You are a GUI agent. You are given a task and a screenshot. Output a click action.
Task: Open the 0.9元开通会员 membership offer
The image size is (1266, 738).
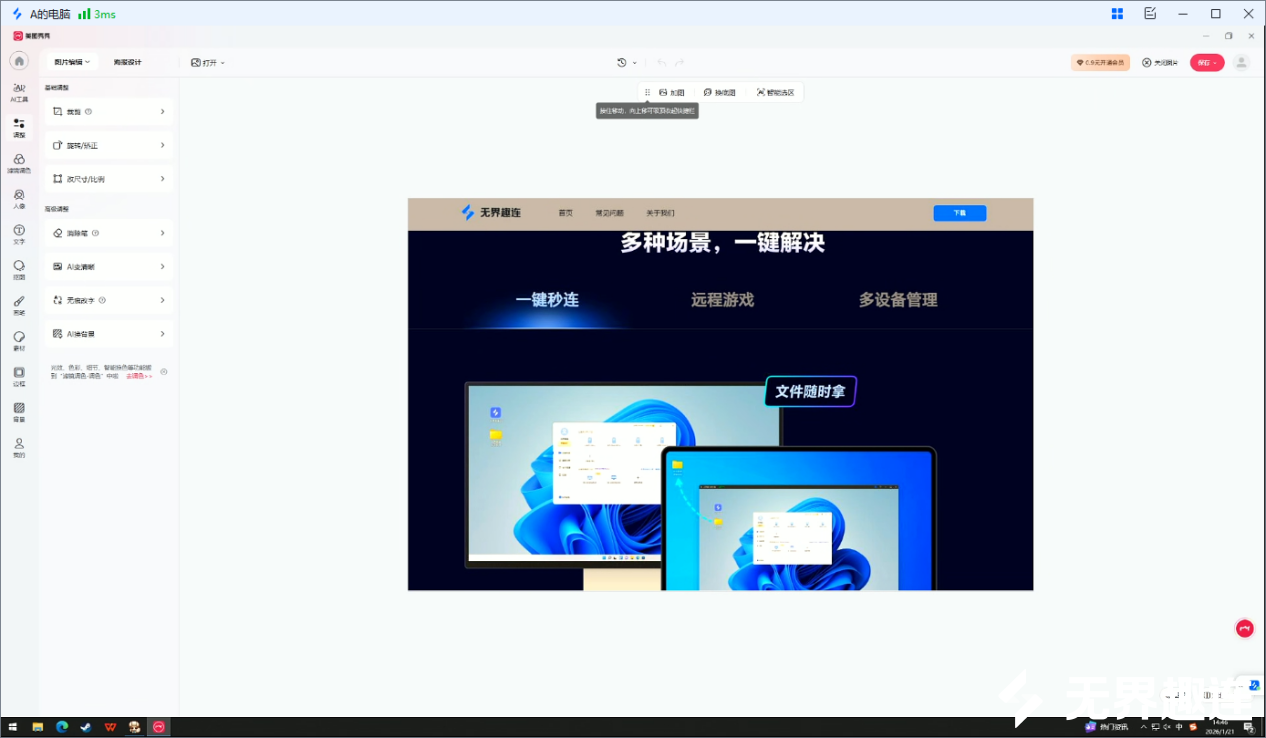click(1100, 61)
